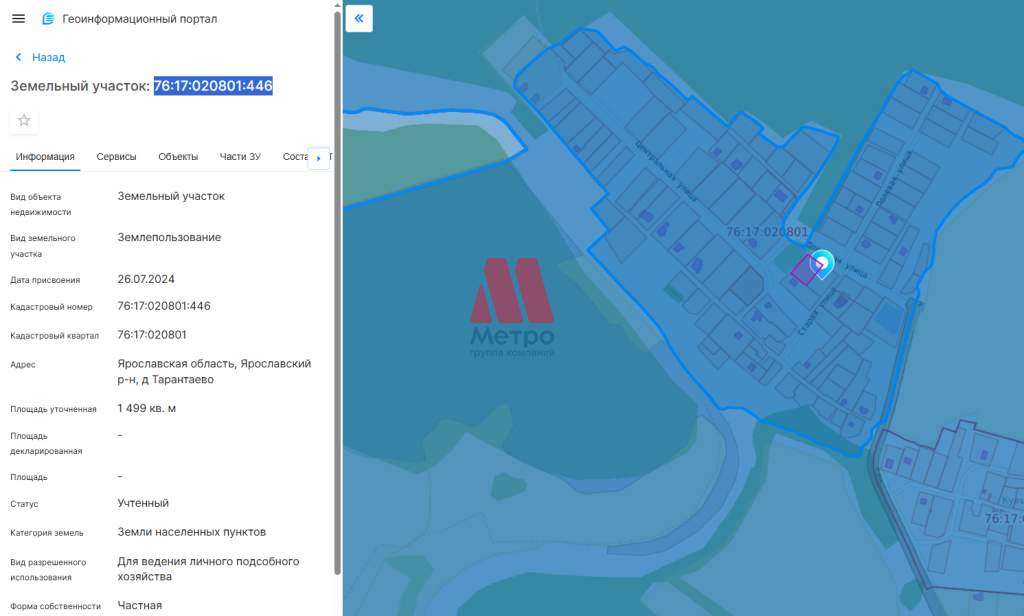Viewport: 1024px width, 616px height.
Task: Click the 76:17:020801 quarter label on map
Action: click(766, 232)
